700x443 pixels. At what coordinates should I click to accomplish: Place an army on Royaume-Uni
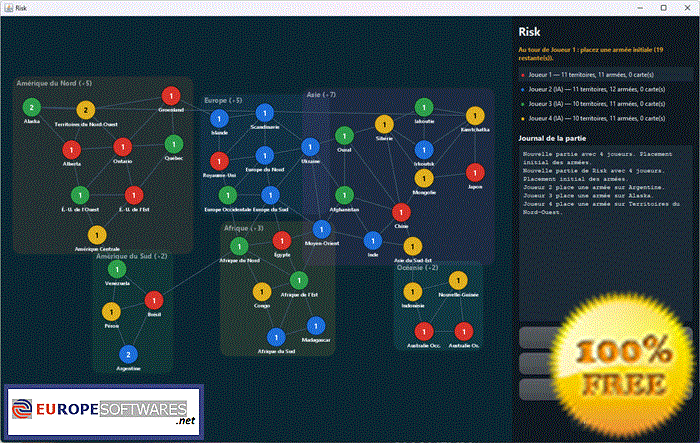219,161
